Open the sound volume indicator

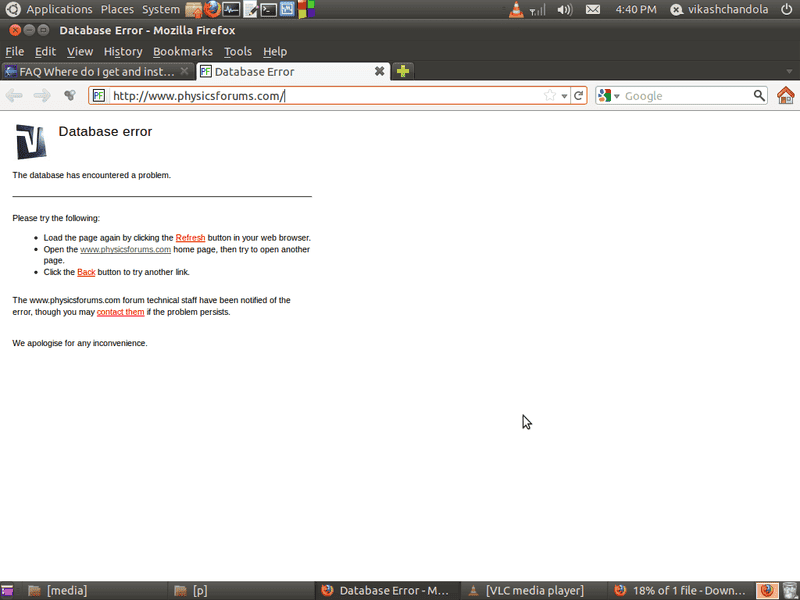(565, 9)
